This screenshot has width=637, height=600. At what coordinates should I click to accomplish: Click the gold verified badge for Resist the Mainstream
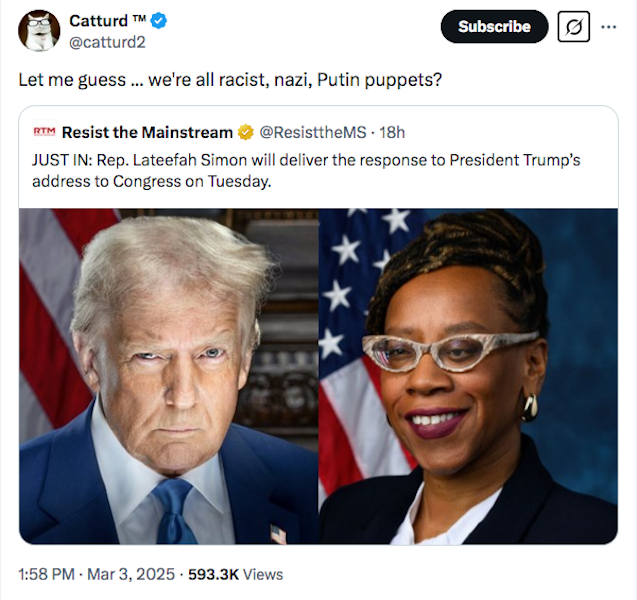246,132
